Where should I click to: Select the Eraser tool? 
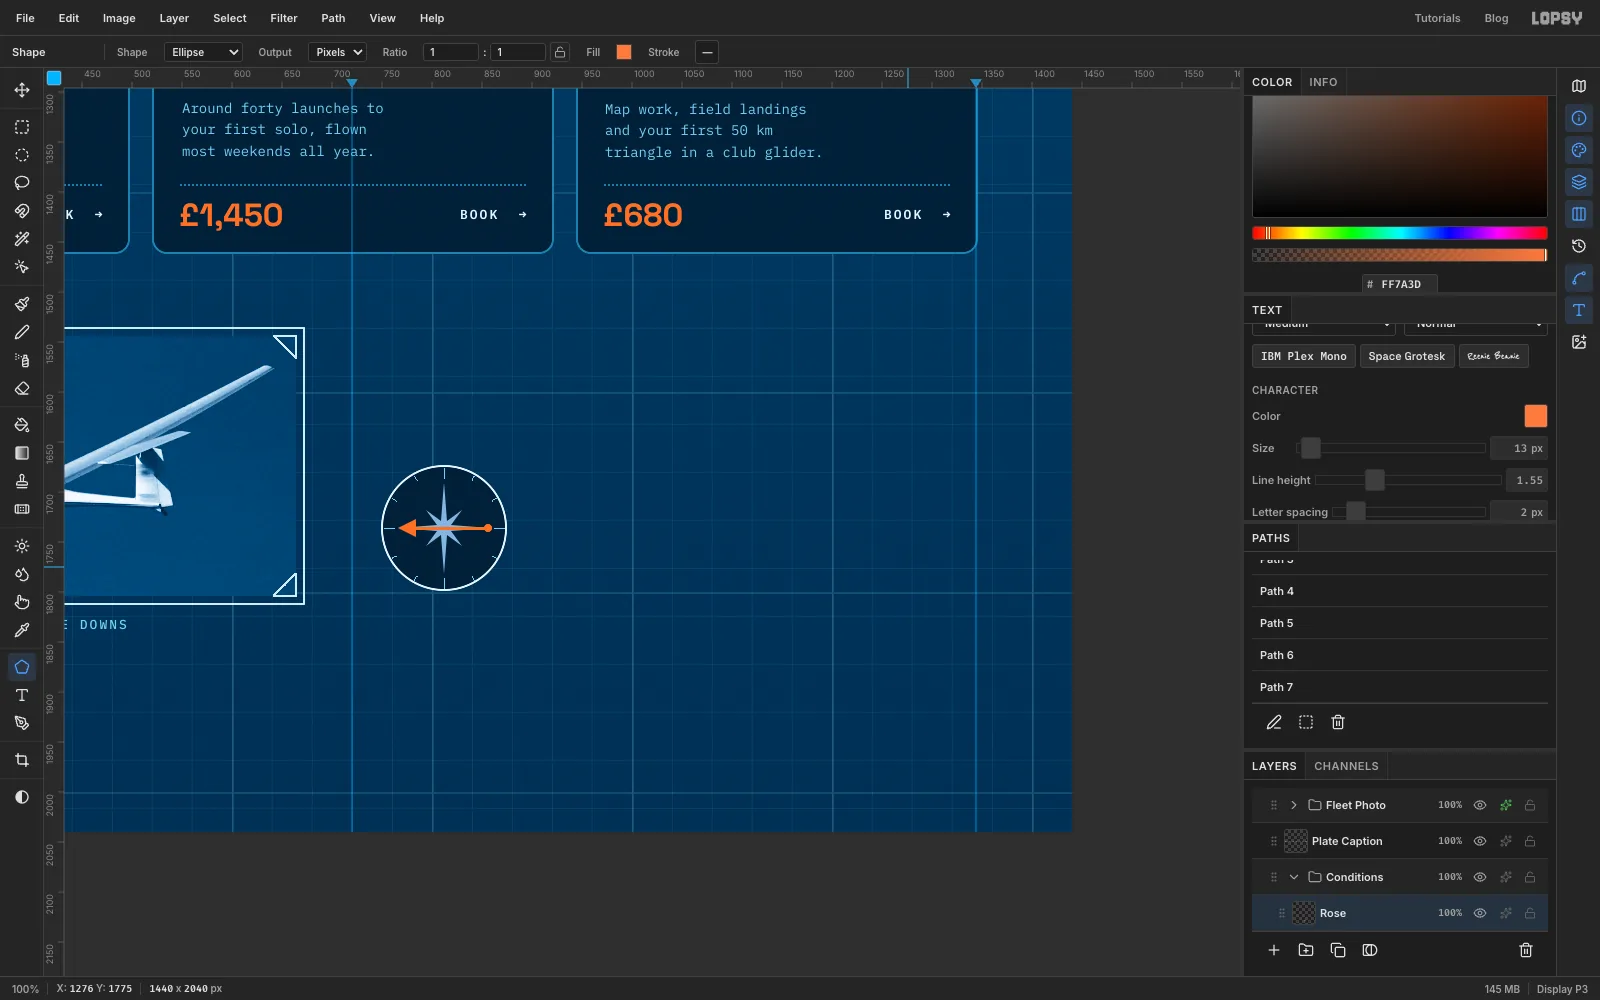coord(22,388)
